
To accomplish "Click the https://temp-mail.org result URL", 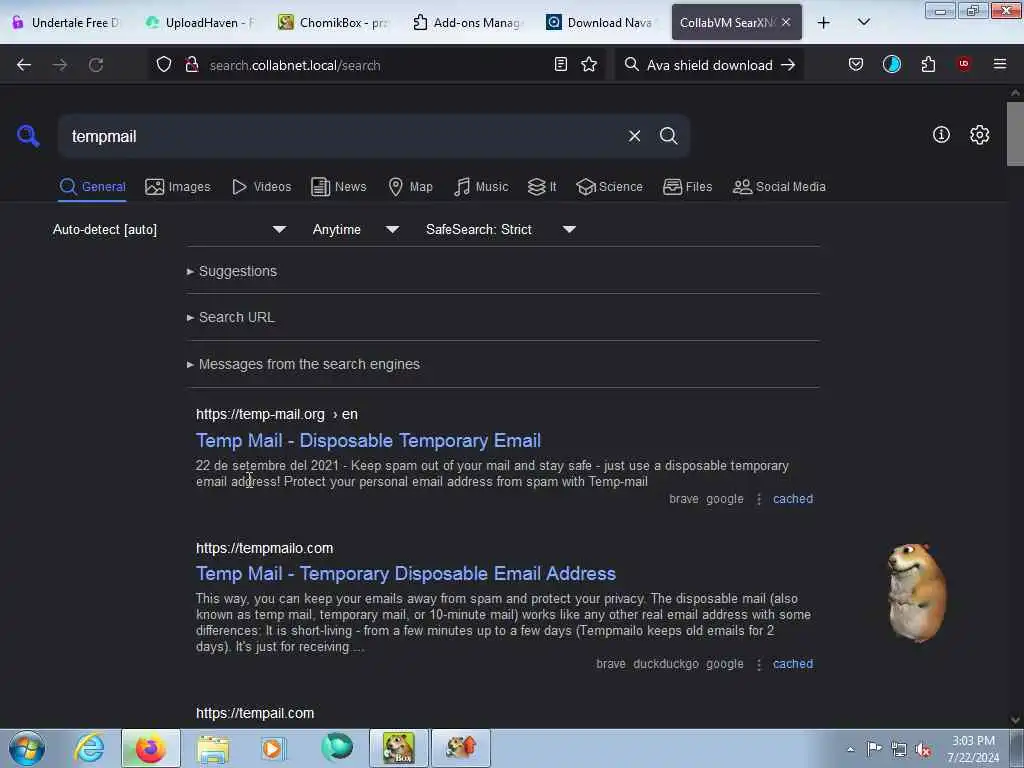I will point(277,414).
